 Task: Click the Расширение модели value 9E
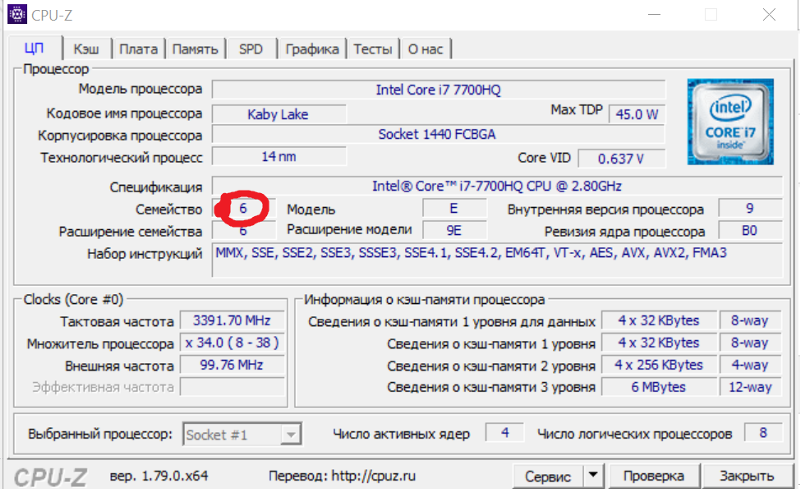(x=454, y=231)
